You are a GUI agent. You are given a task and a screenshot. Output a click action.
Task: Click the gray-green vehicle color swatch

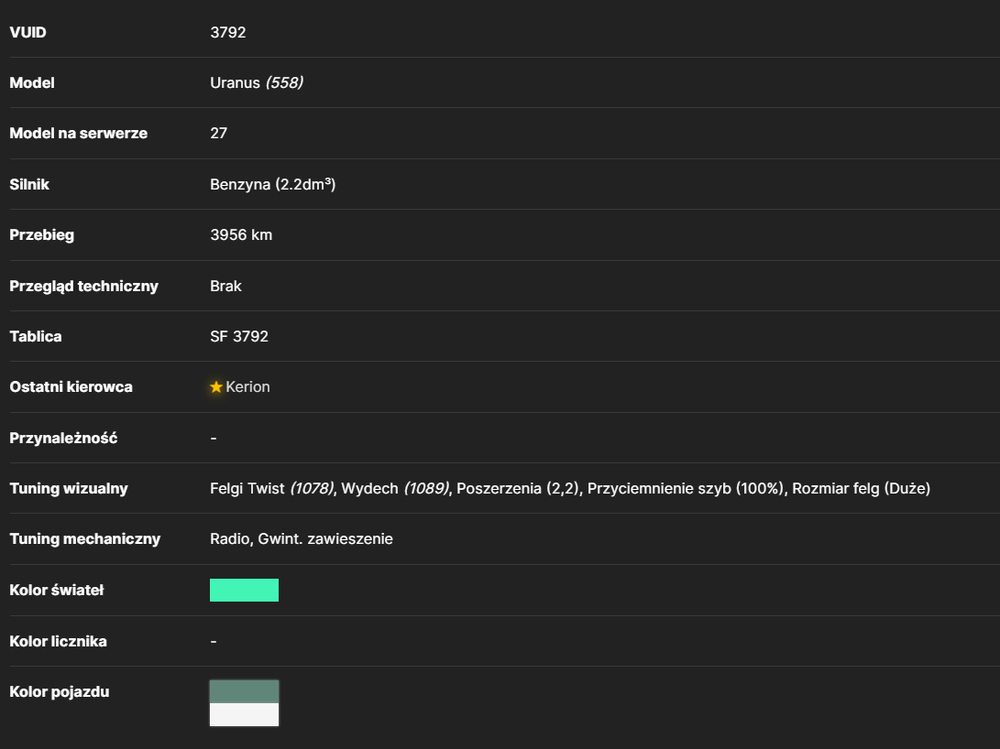pos(244,692)
